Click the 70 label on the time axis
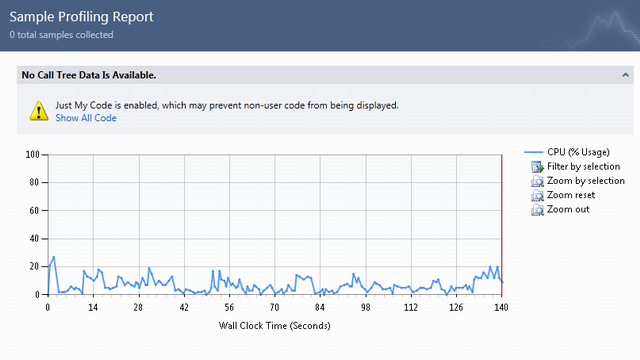The image size is (640, 360). (274, 307)
